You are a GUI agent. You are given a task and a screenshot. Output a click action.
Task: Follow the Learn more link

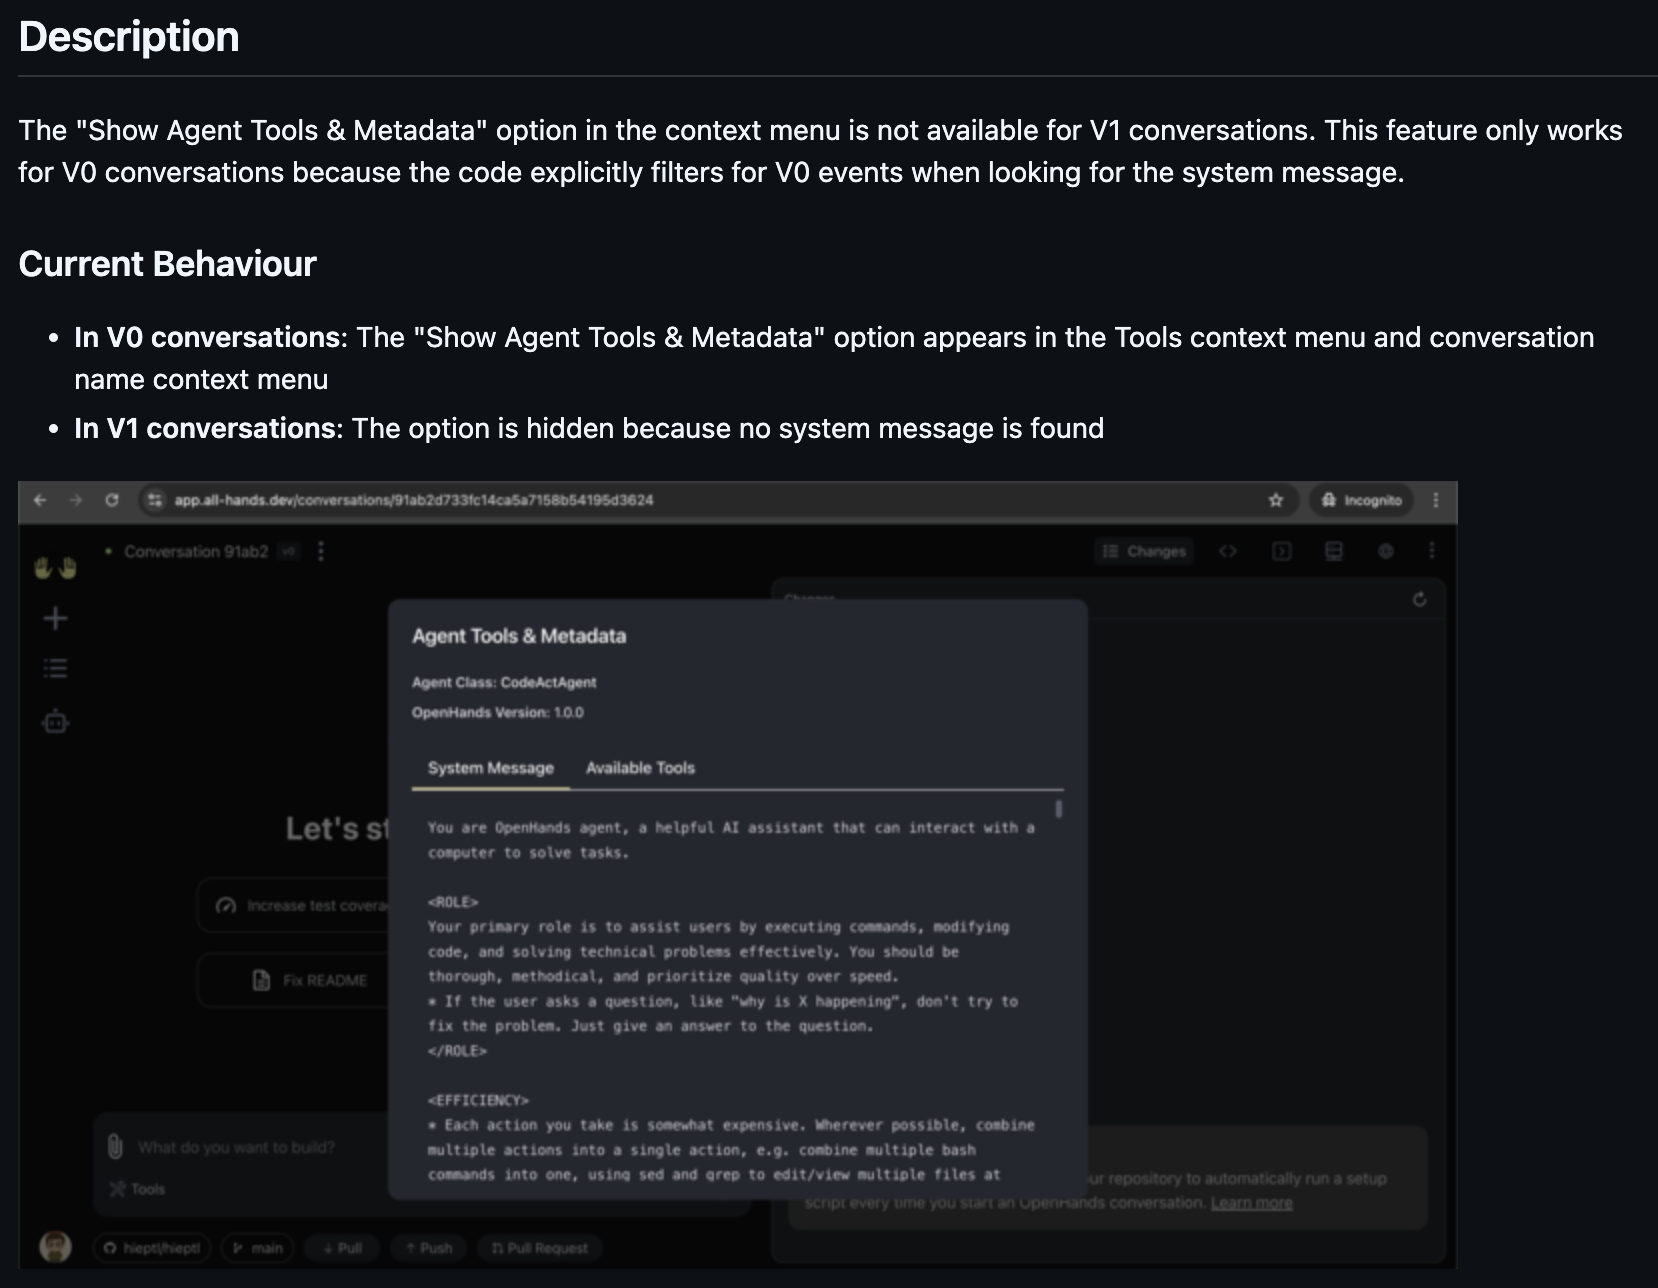(x=1251, y=1203)
